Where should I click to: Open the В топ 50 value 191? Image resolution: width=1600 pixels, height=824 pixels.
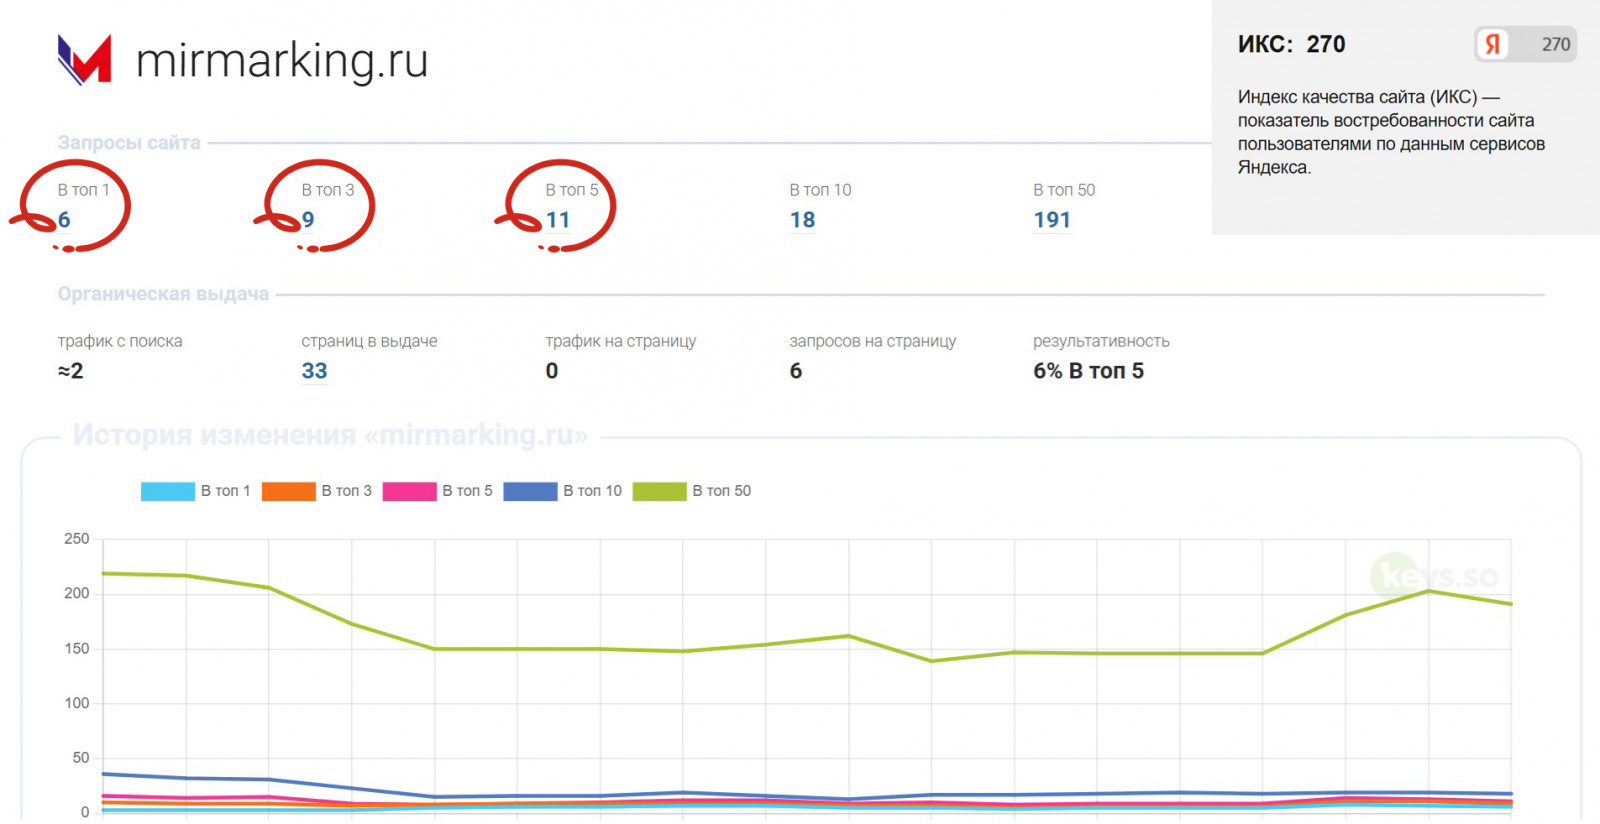[x=1052, y=220]
